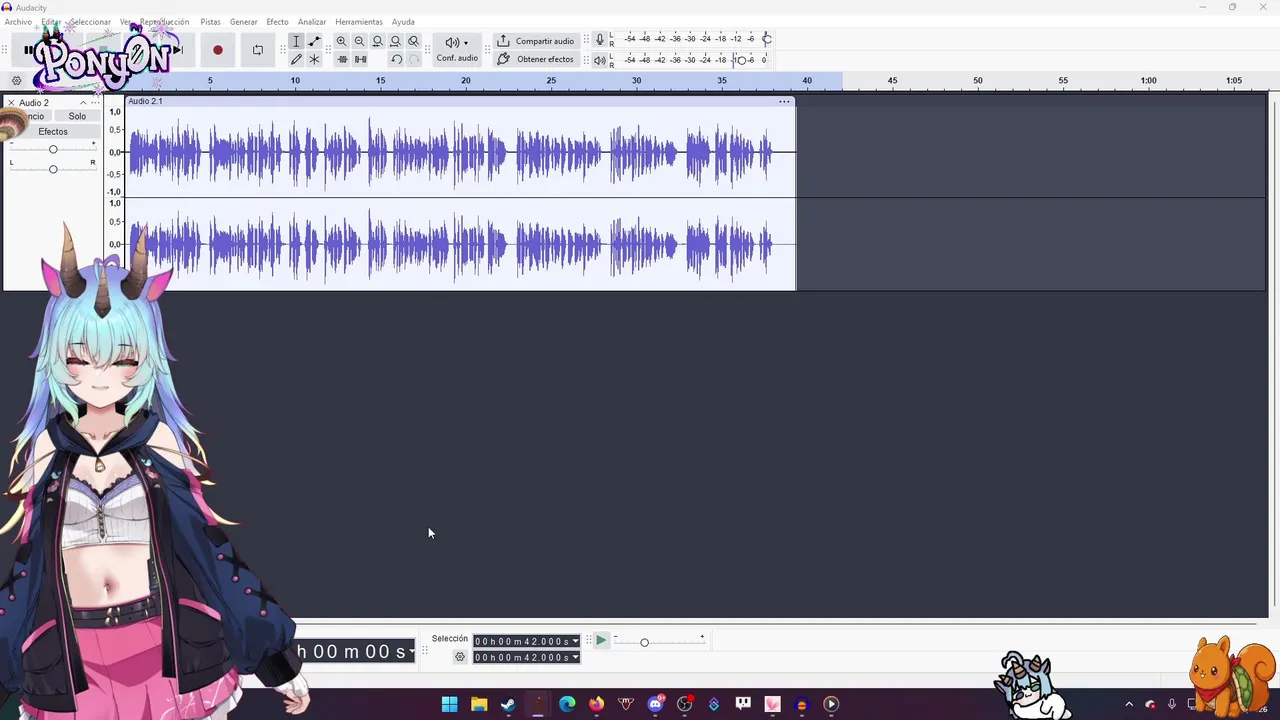Collapse the Audio 2 track
Image resolution: width=1280 pixels, height=720 pixels.
tap(83, 103)
